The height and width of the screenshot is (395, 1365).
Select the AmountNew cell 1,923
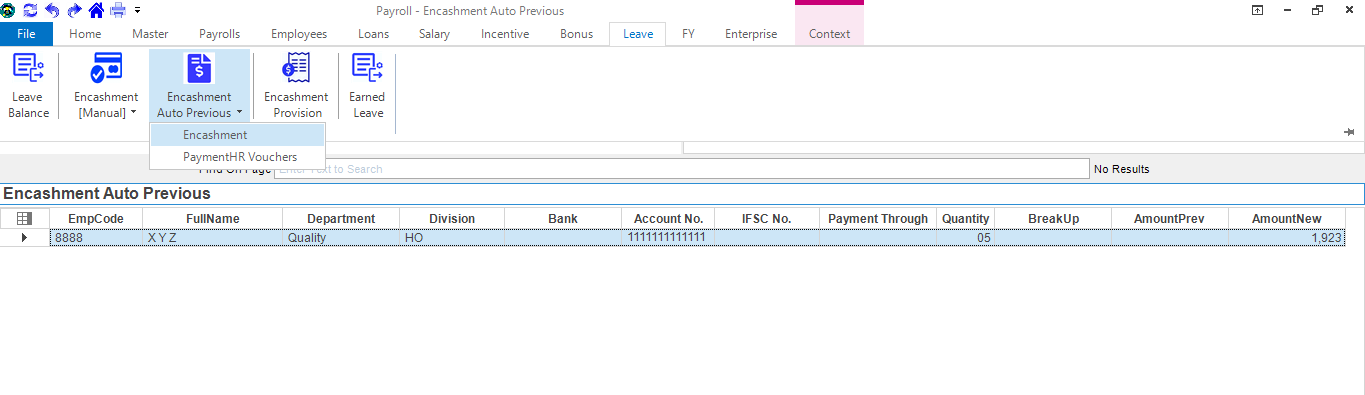coord(1287,238)
